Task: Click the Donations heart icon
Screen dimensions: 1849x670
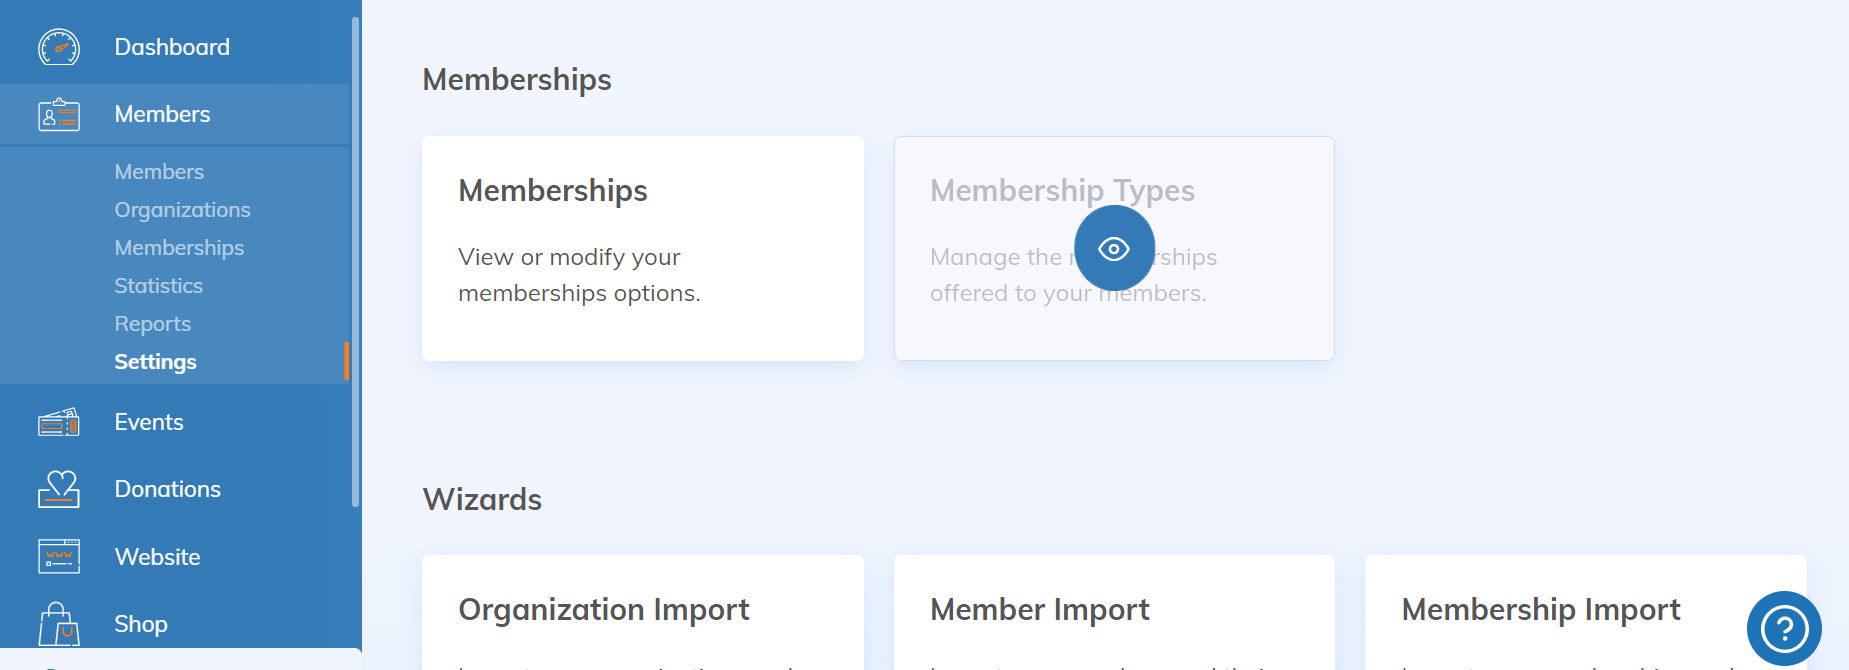Action: [x=59, y=489]
